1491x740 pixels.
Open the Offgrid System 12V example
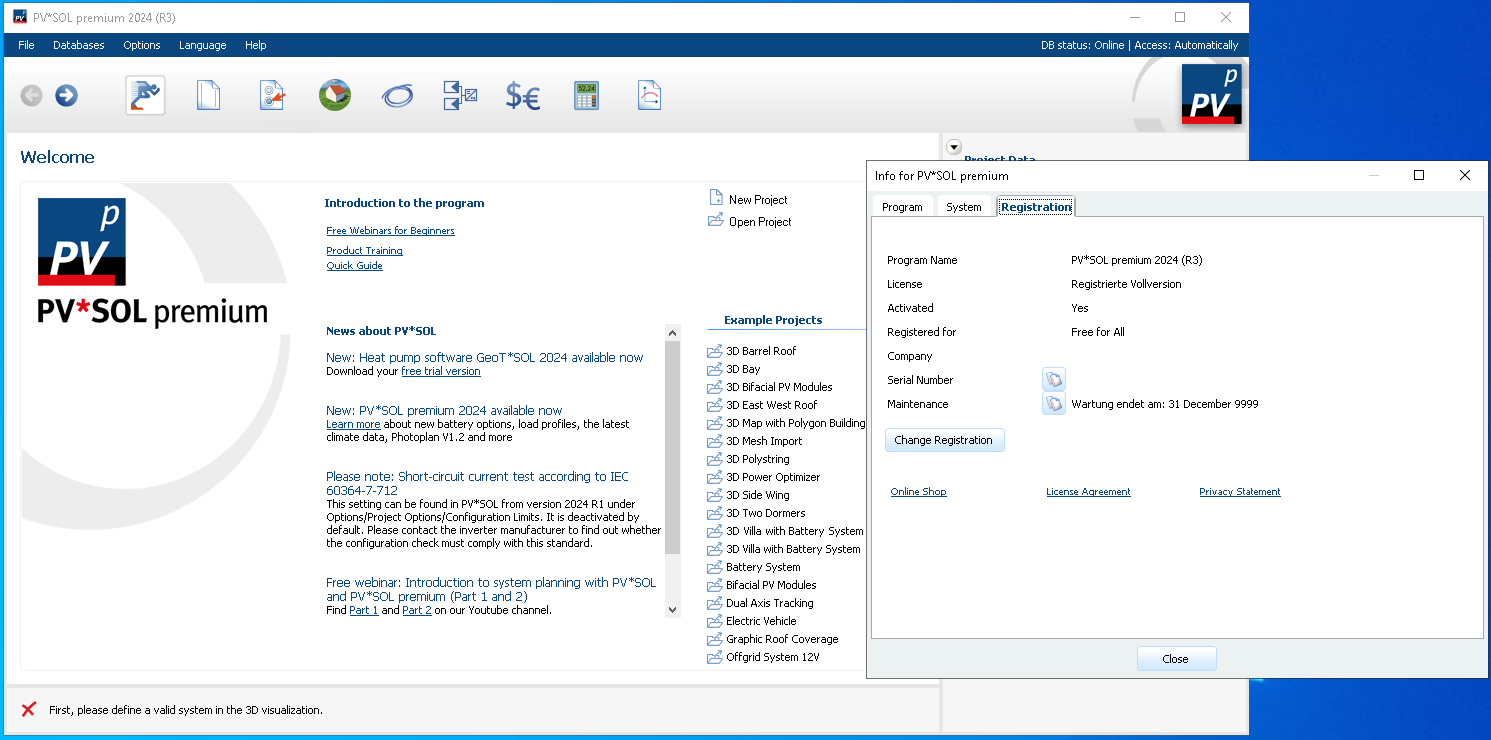click(x=773, y=657)
